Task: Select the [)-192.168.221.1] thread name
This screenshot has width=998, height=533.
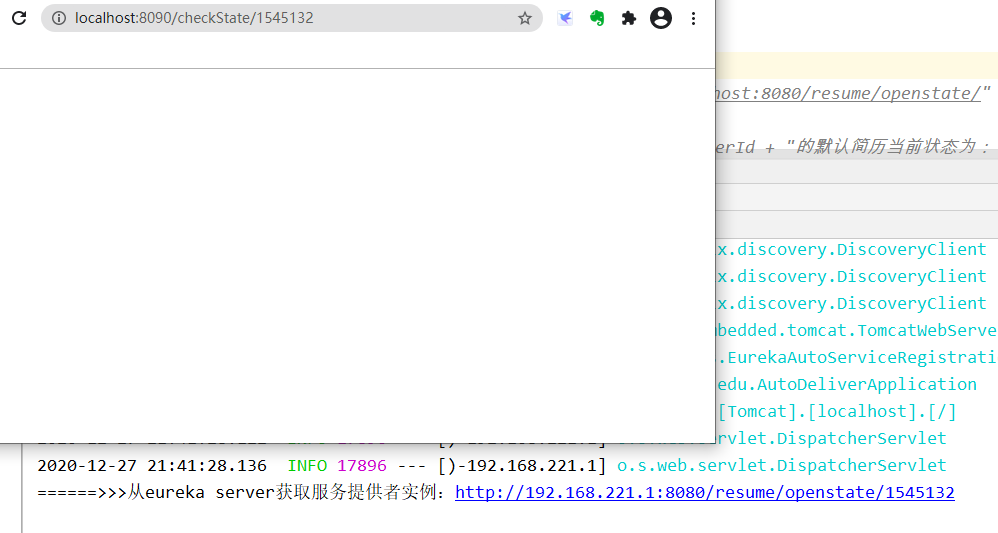Action: tap(522, 465)
